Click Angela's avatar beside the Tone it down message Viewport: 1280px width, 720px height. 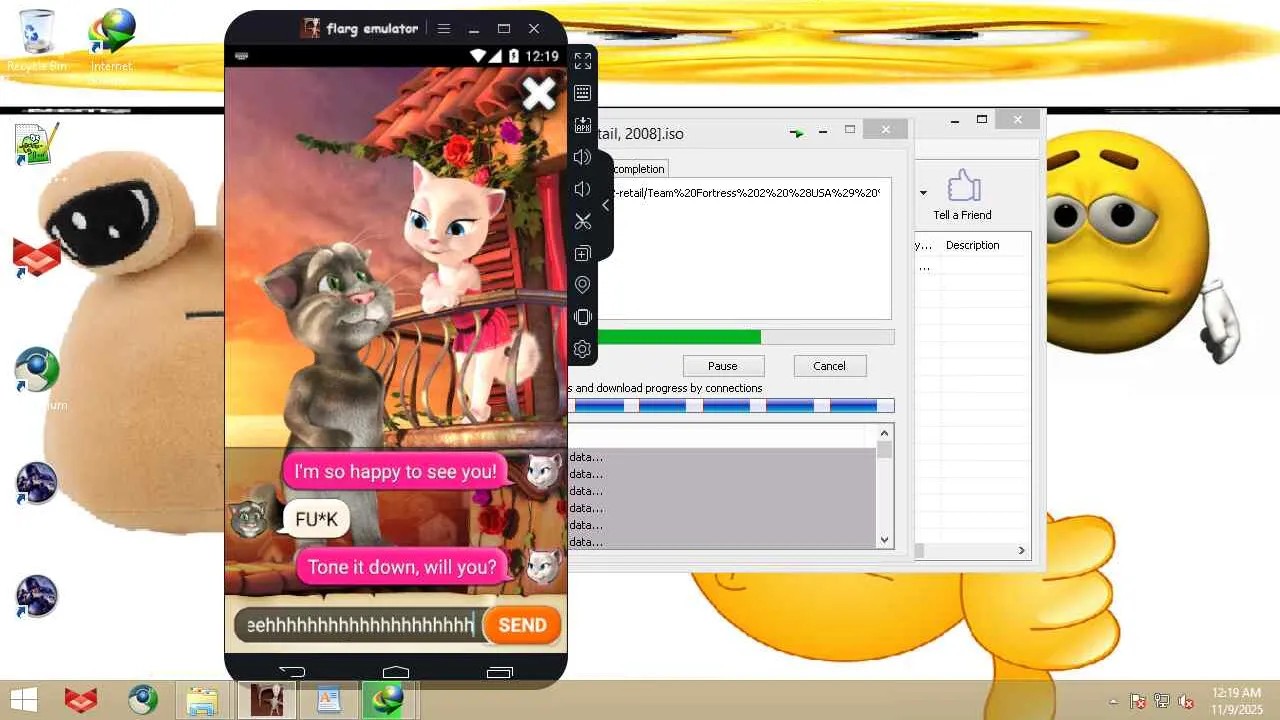[543, 566]
